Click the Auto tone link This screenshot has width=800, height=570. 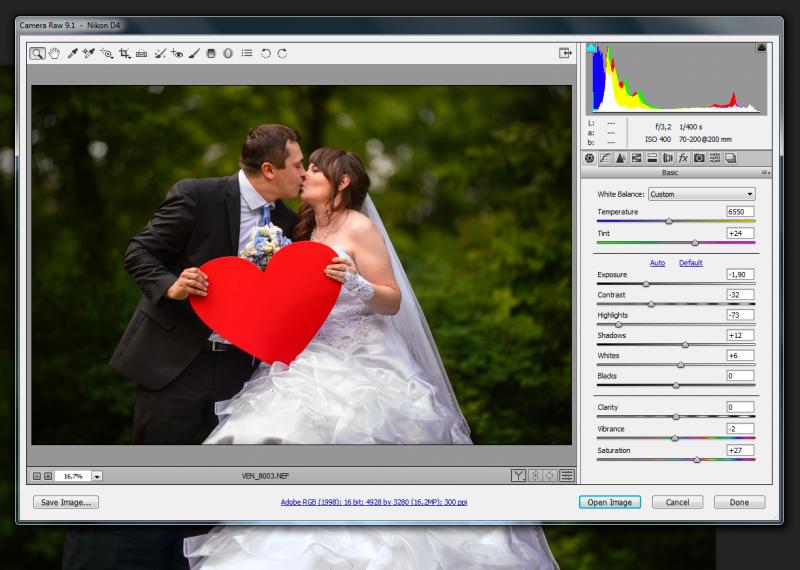click(x=657, y=263)
